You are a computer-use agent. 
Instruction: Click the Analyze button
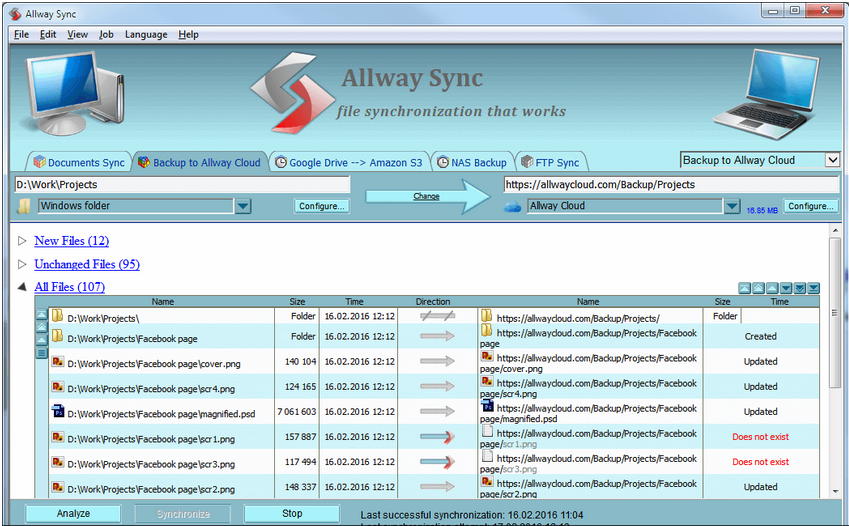pyautogui.click(x=73, y=514)
